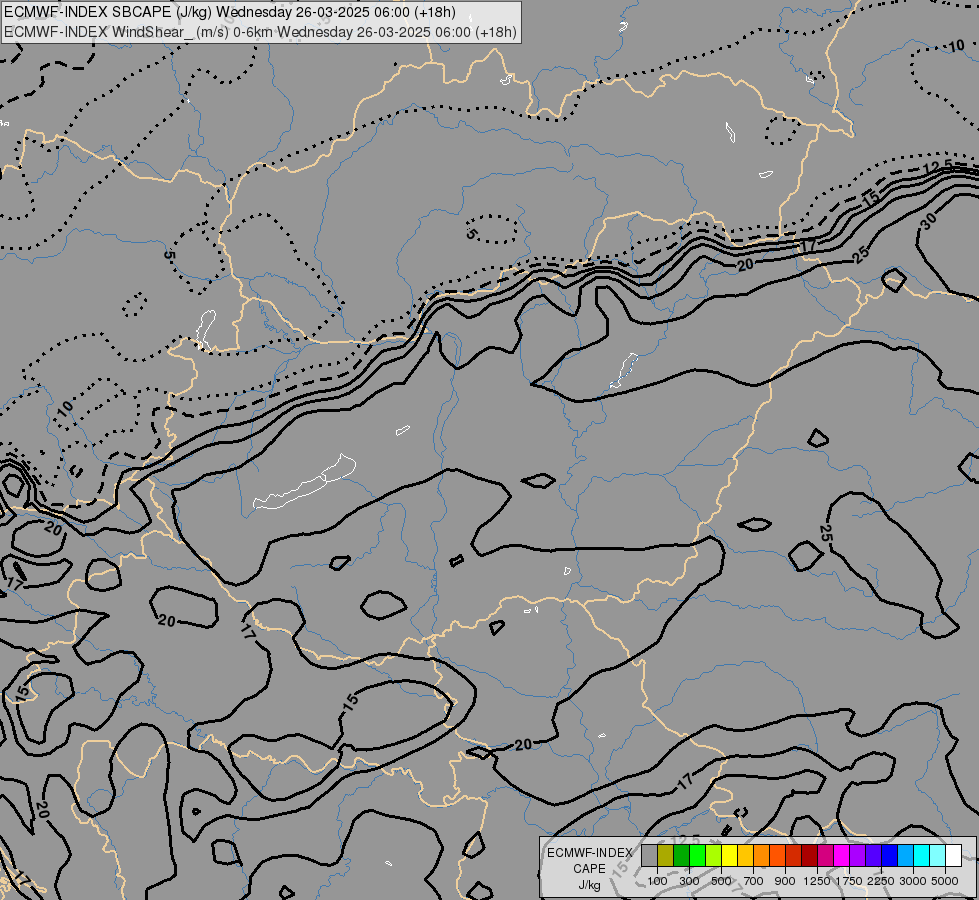Select the amber legend swatch before 700
The height and width of the screenshot is (900, 979).
click(x=745, y=856)
